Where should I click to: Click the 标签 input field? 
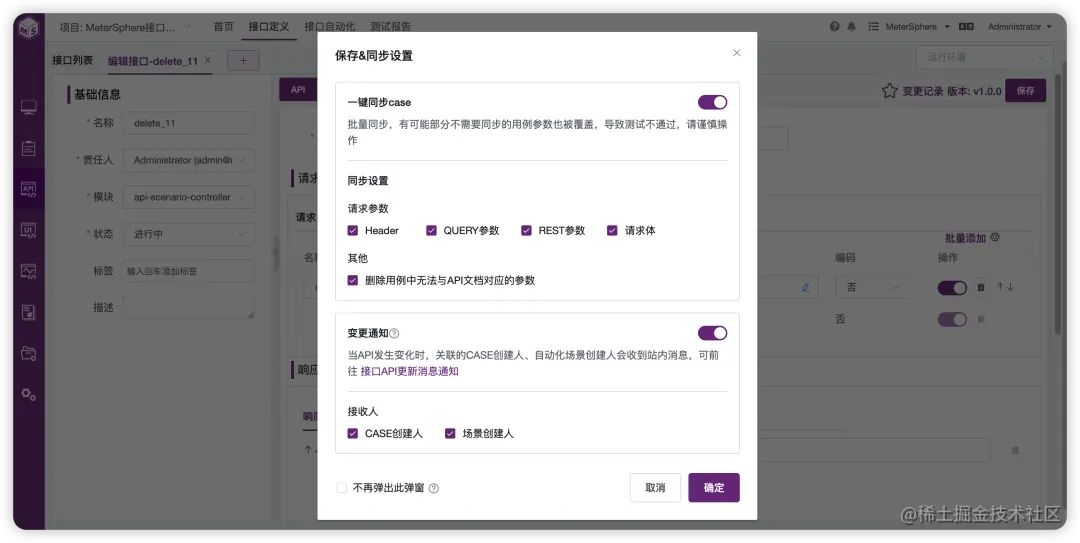189,272
